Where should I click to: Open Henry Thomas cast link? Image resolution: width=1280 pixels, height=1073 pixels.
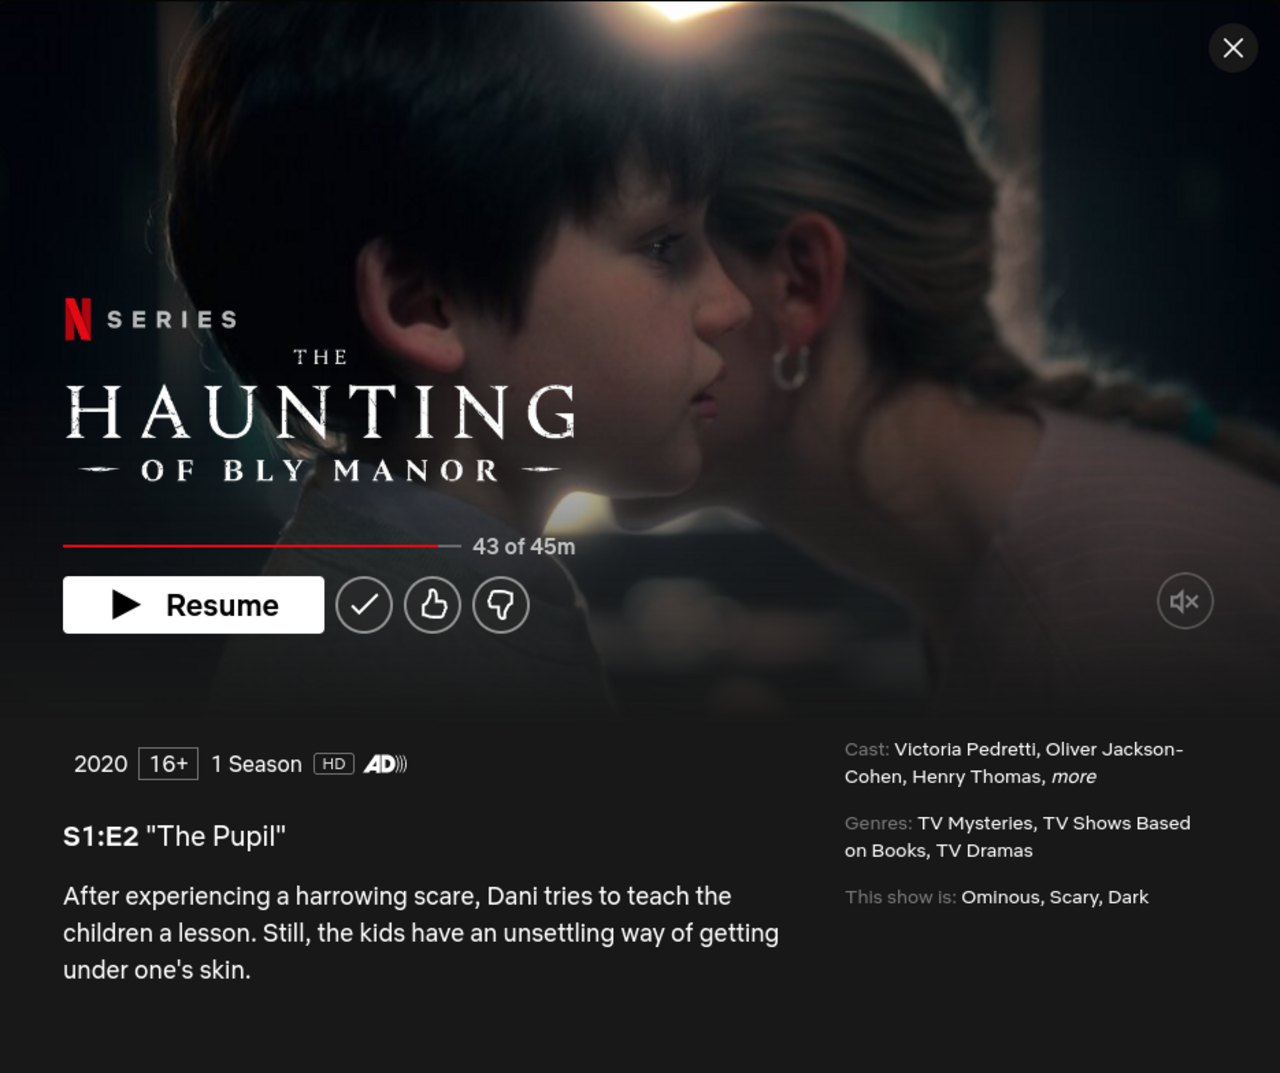(976, 777)
